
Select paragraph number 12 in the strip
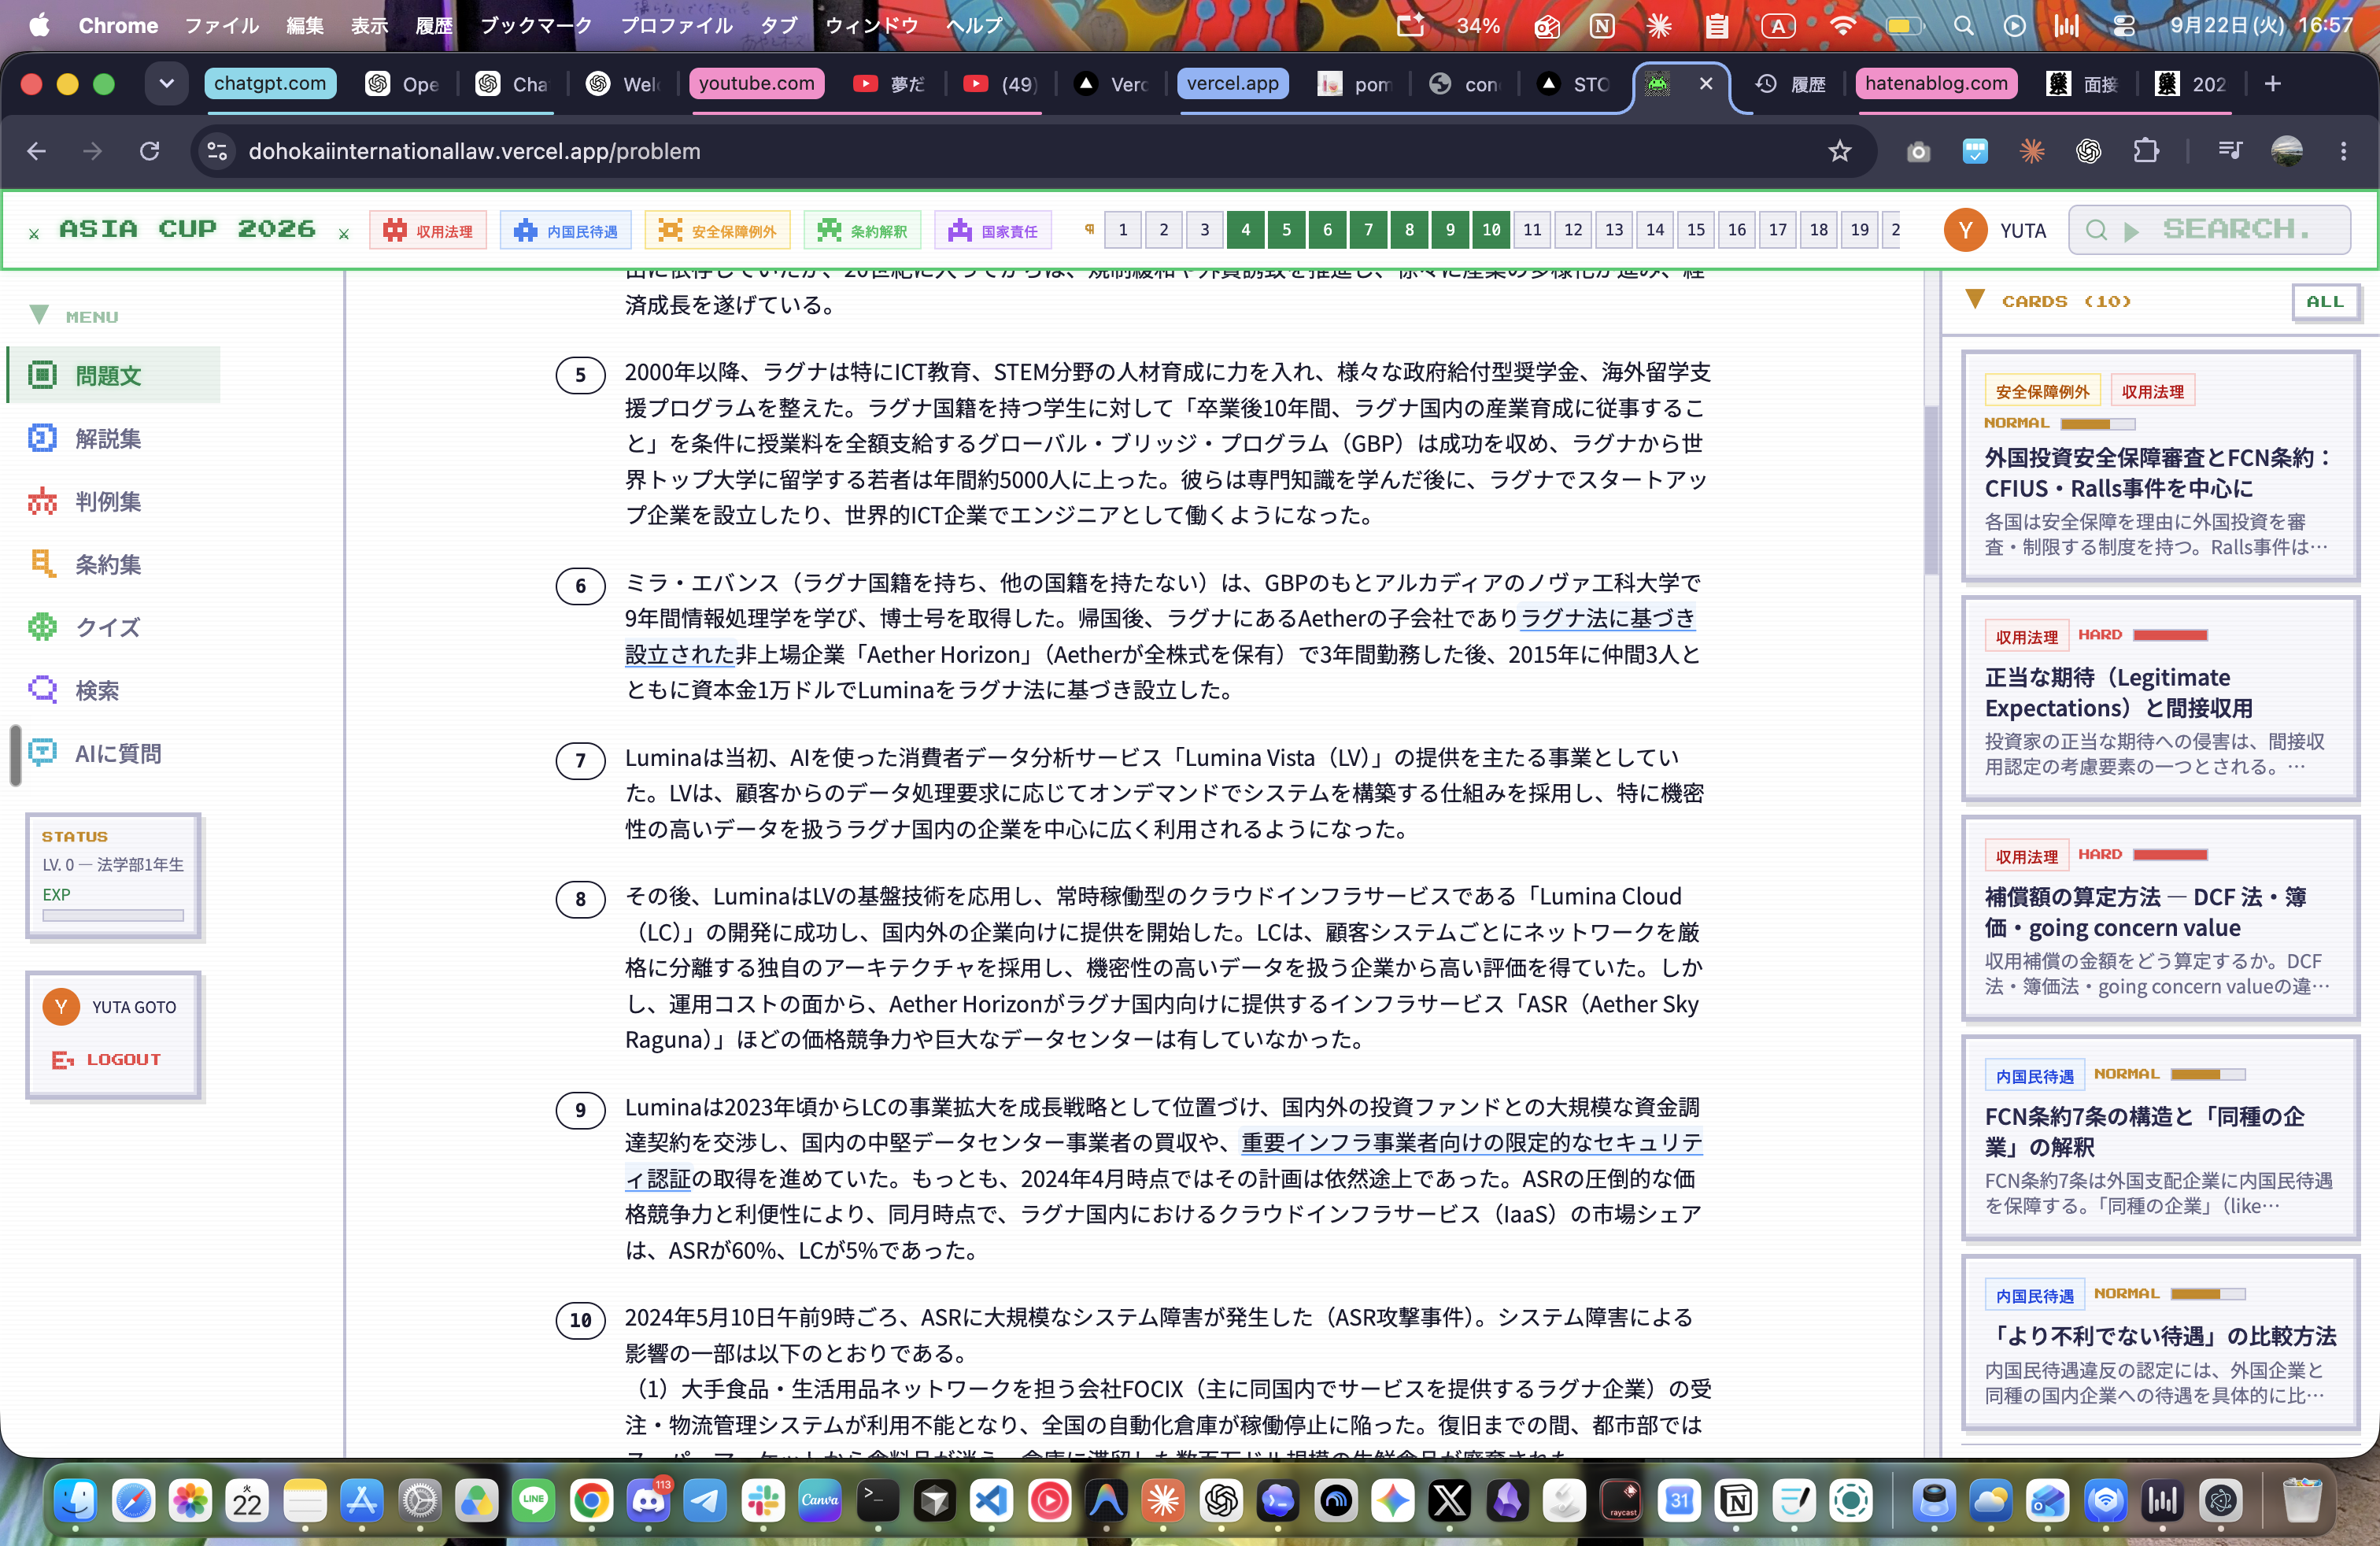click(1573, 230)
